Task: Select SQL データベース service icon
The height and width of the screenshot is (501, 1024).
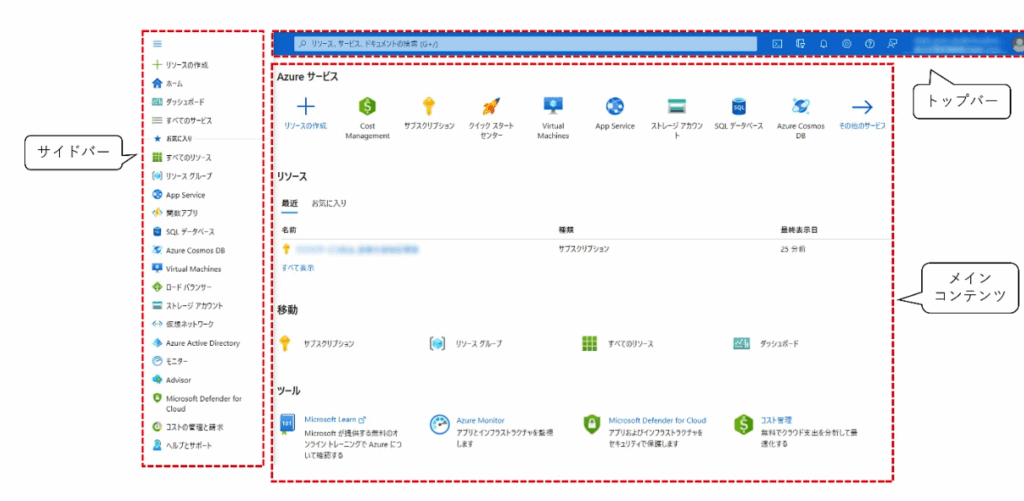Action: (x=739, y=107)
